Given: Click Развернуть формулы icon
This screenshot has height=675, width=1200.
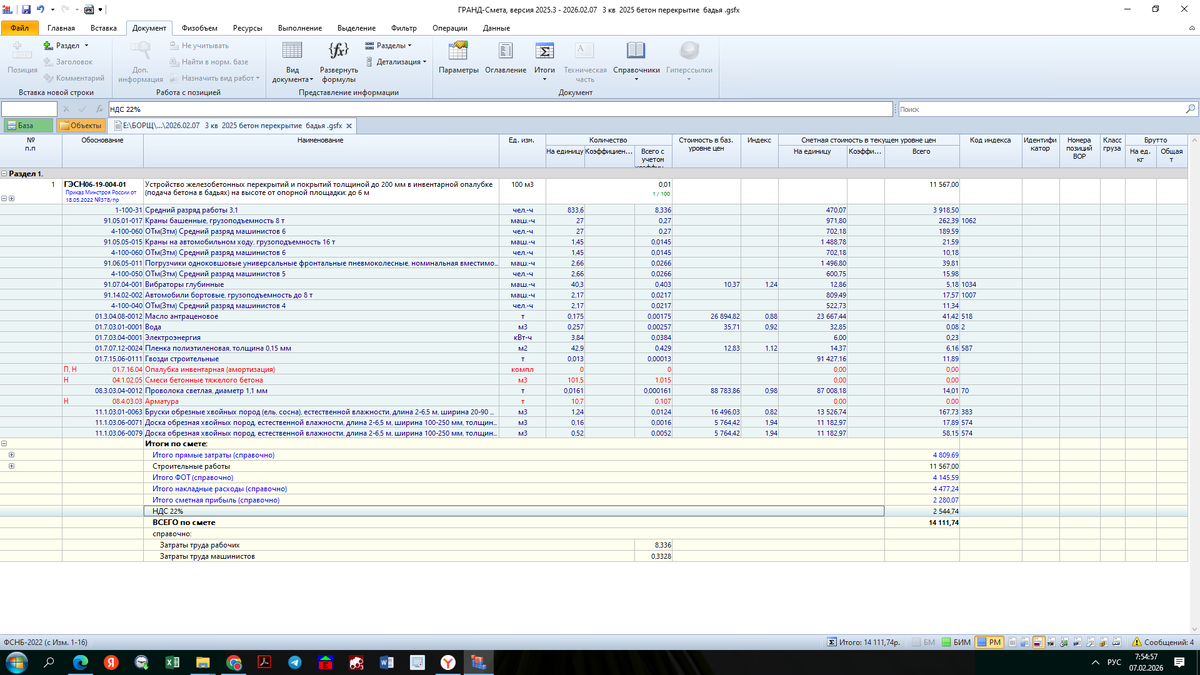Looking at the screenshot, I should pyautogui.click(x=339, y=62).
